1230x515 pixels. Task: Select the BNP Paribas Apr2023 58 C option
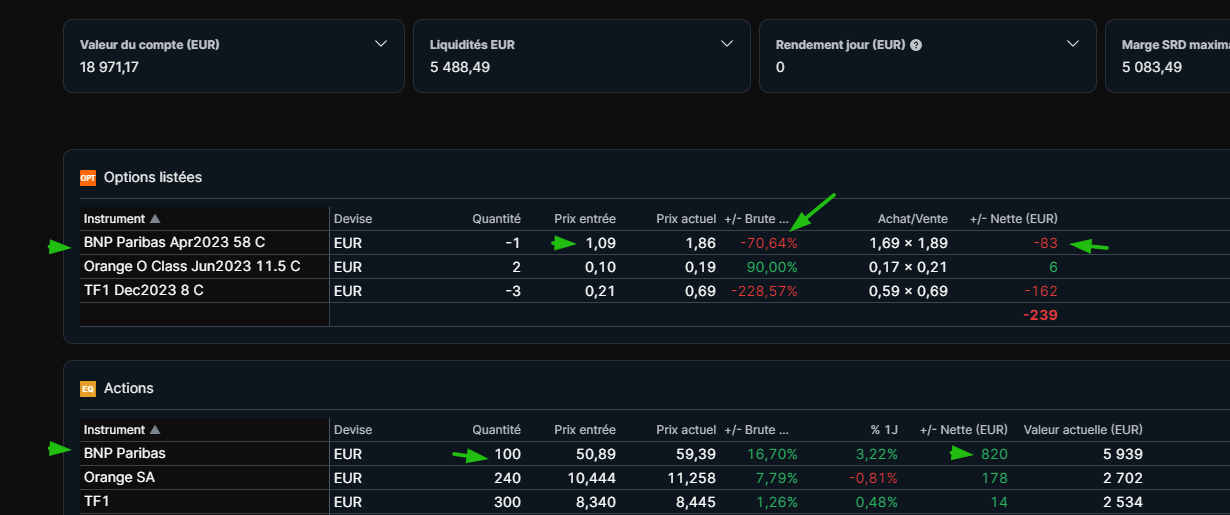(x=174, y=242)
